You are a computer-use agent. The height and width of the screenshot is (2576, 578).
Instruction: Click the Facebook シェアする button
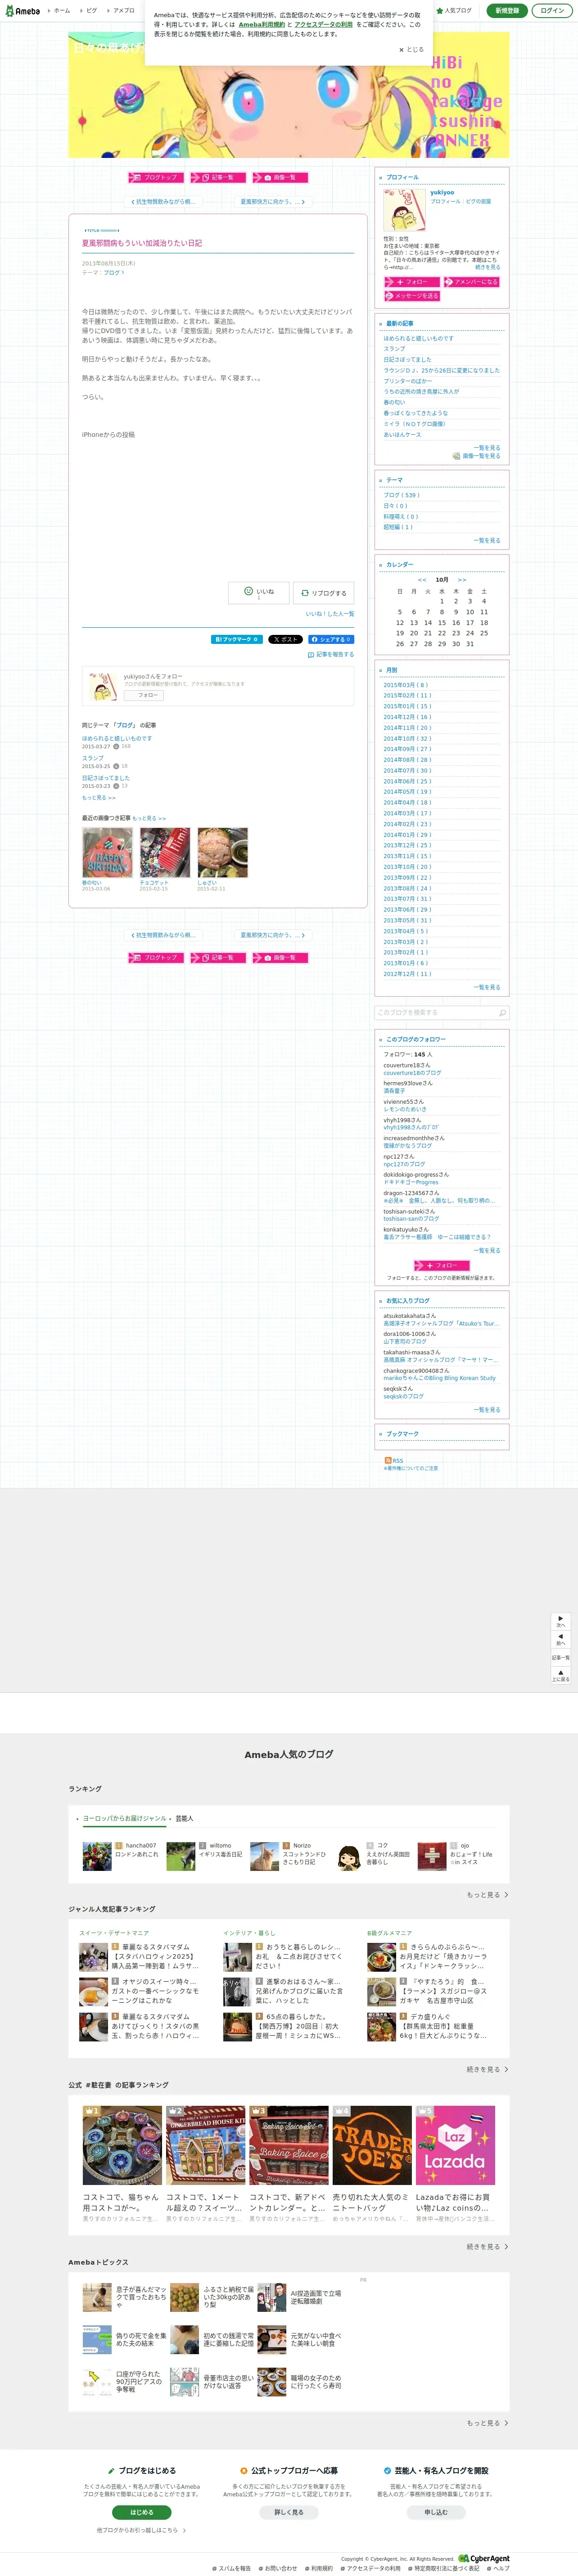coord(331,639)
